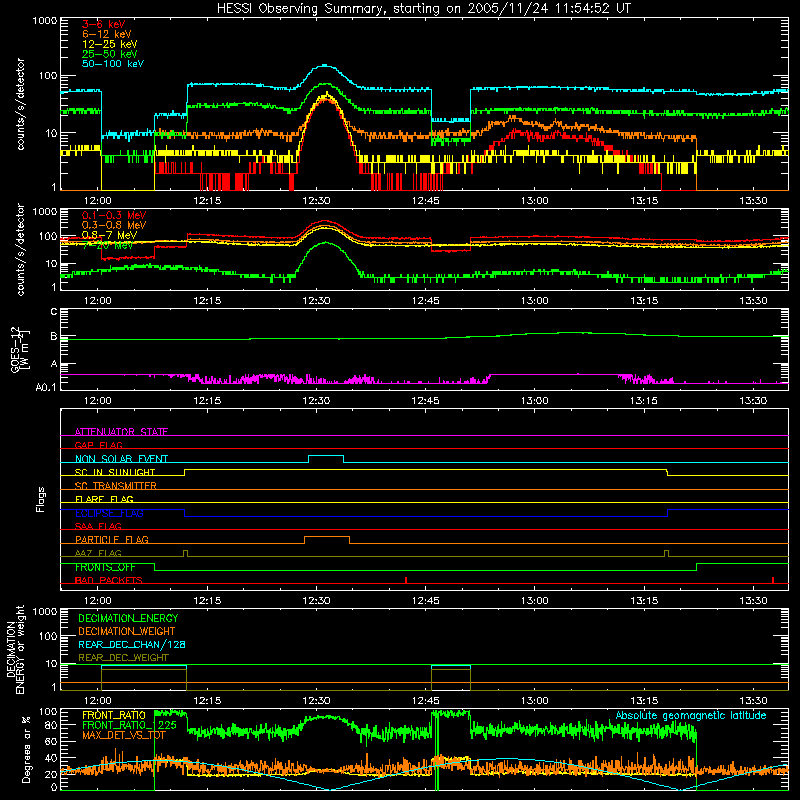Screen dimensions: 800x800
Task: Click the REAR_DEC_WEIGHT legend label
Action: pyautogui.click(x=123, y=658)
